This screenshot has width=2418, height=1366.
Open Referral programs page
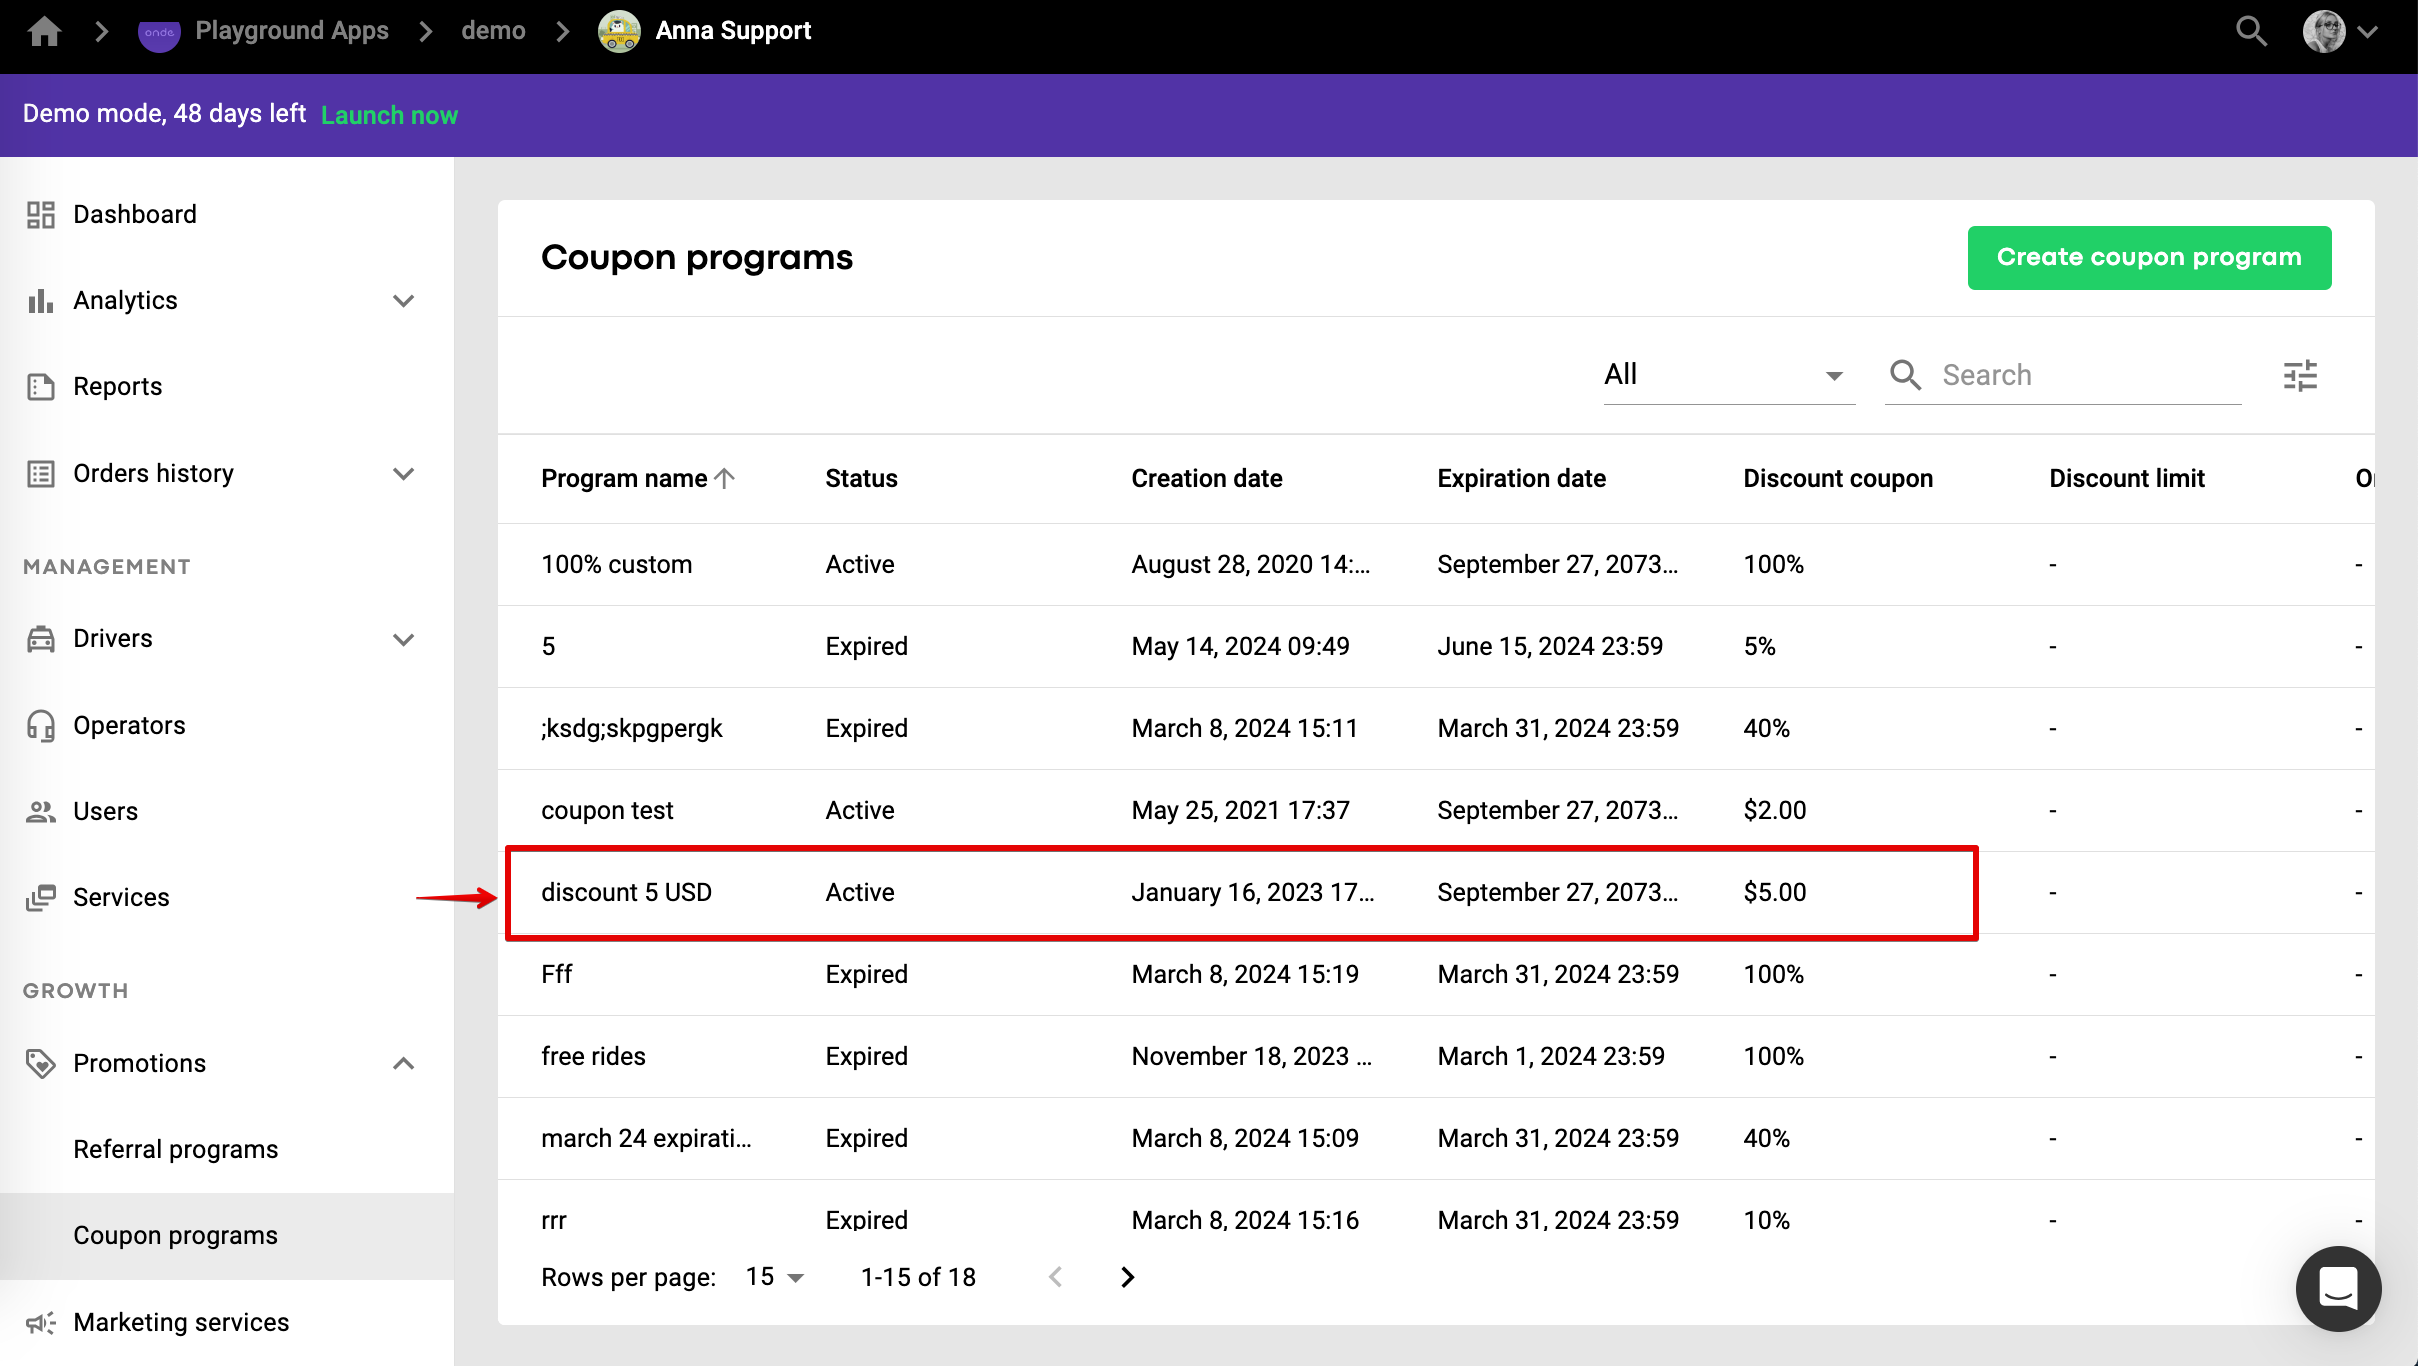(x=176, y=1150)
